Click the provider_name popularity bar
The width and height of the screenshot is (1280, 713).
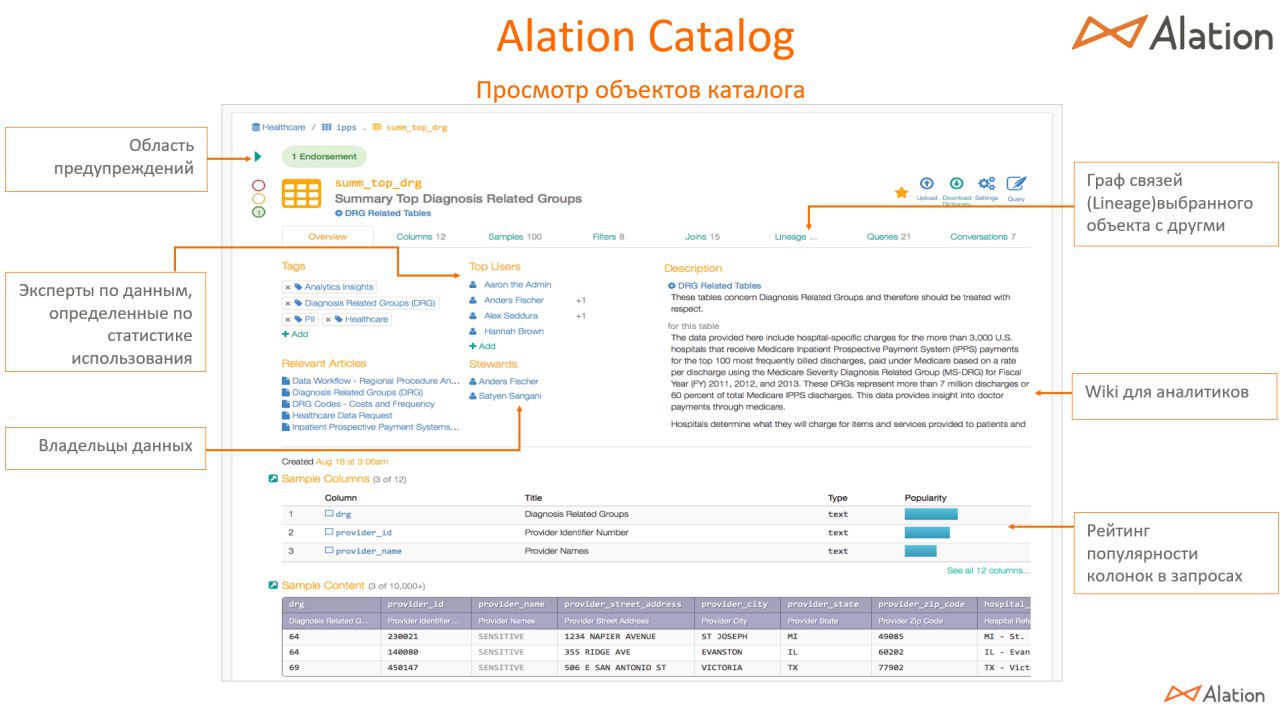[921, 551]
